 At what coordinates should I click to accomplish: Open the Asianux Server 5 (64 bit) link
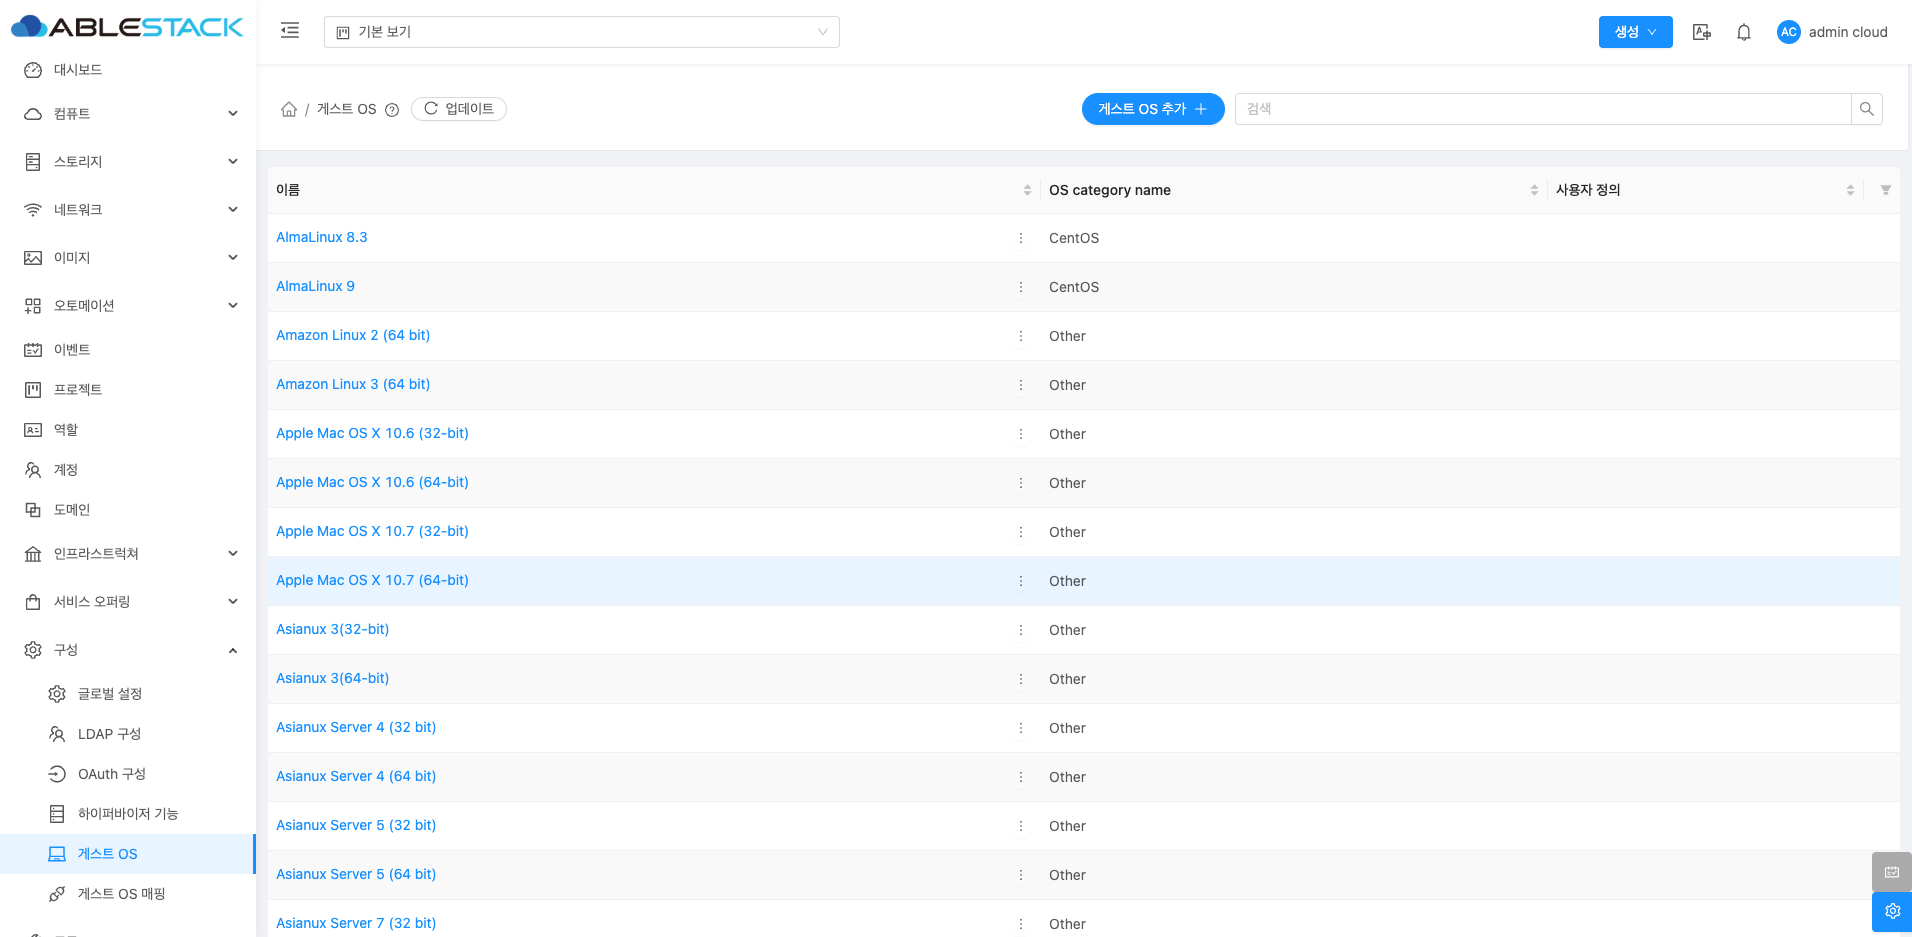pos(356,874)
